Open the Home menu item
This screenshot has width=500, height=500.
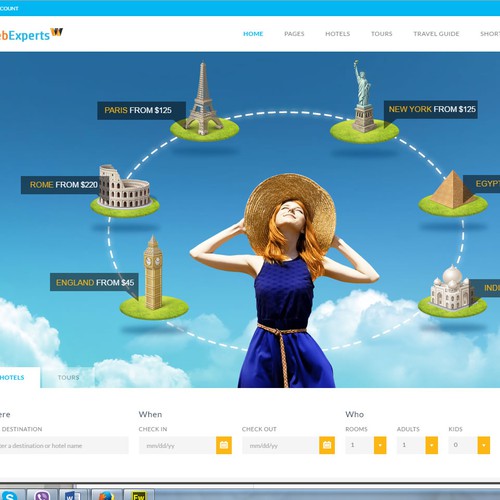click(x=253, y=34)
